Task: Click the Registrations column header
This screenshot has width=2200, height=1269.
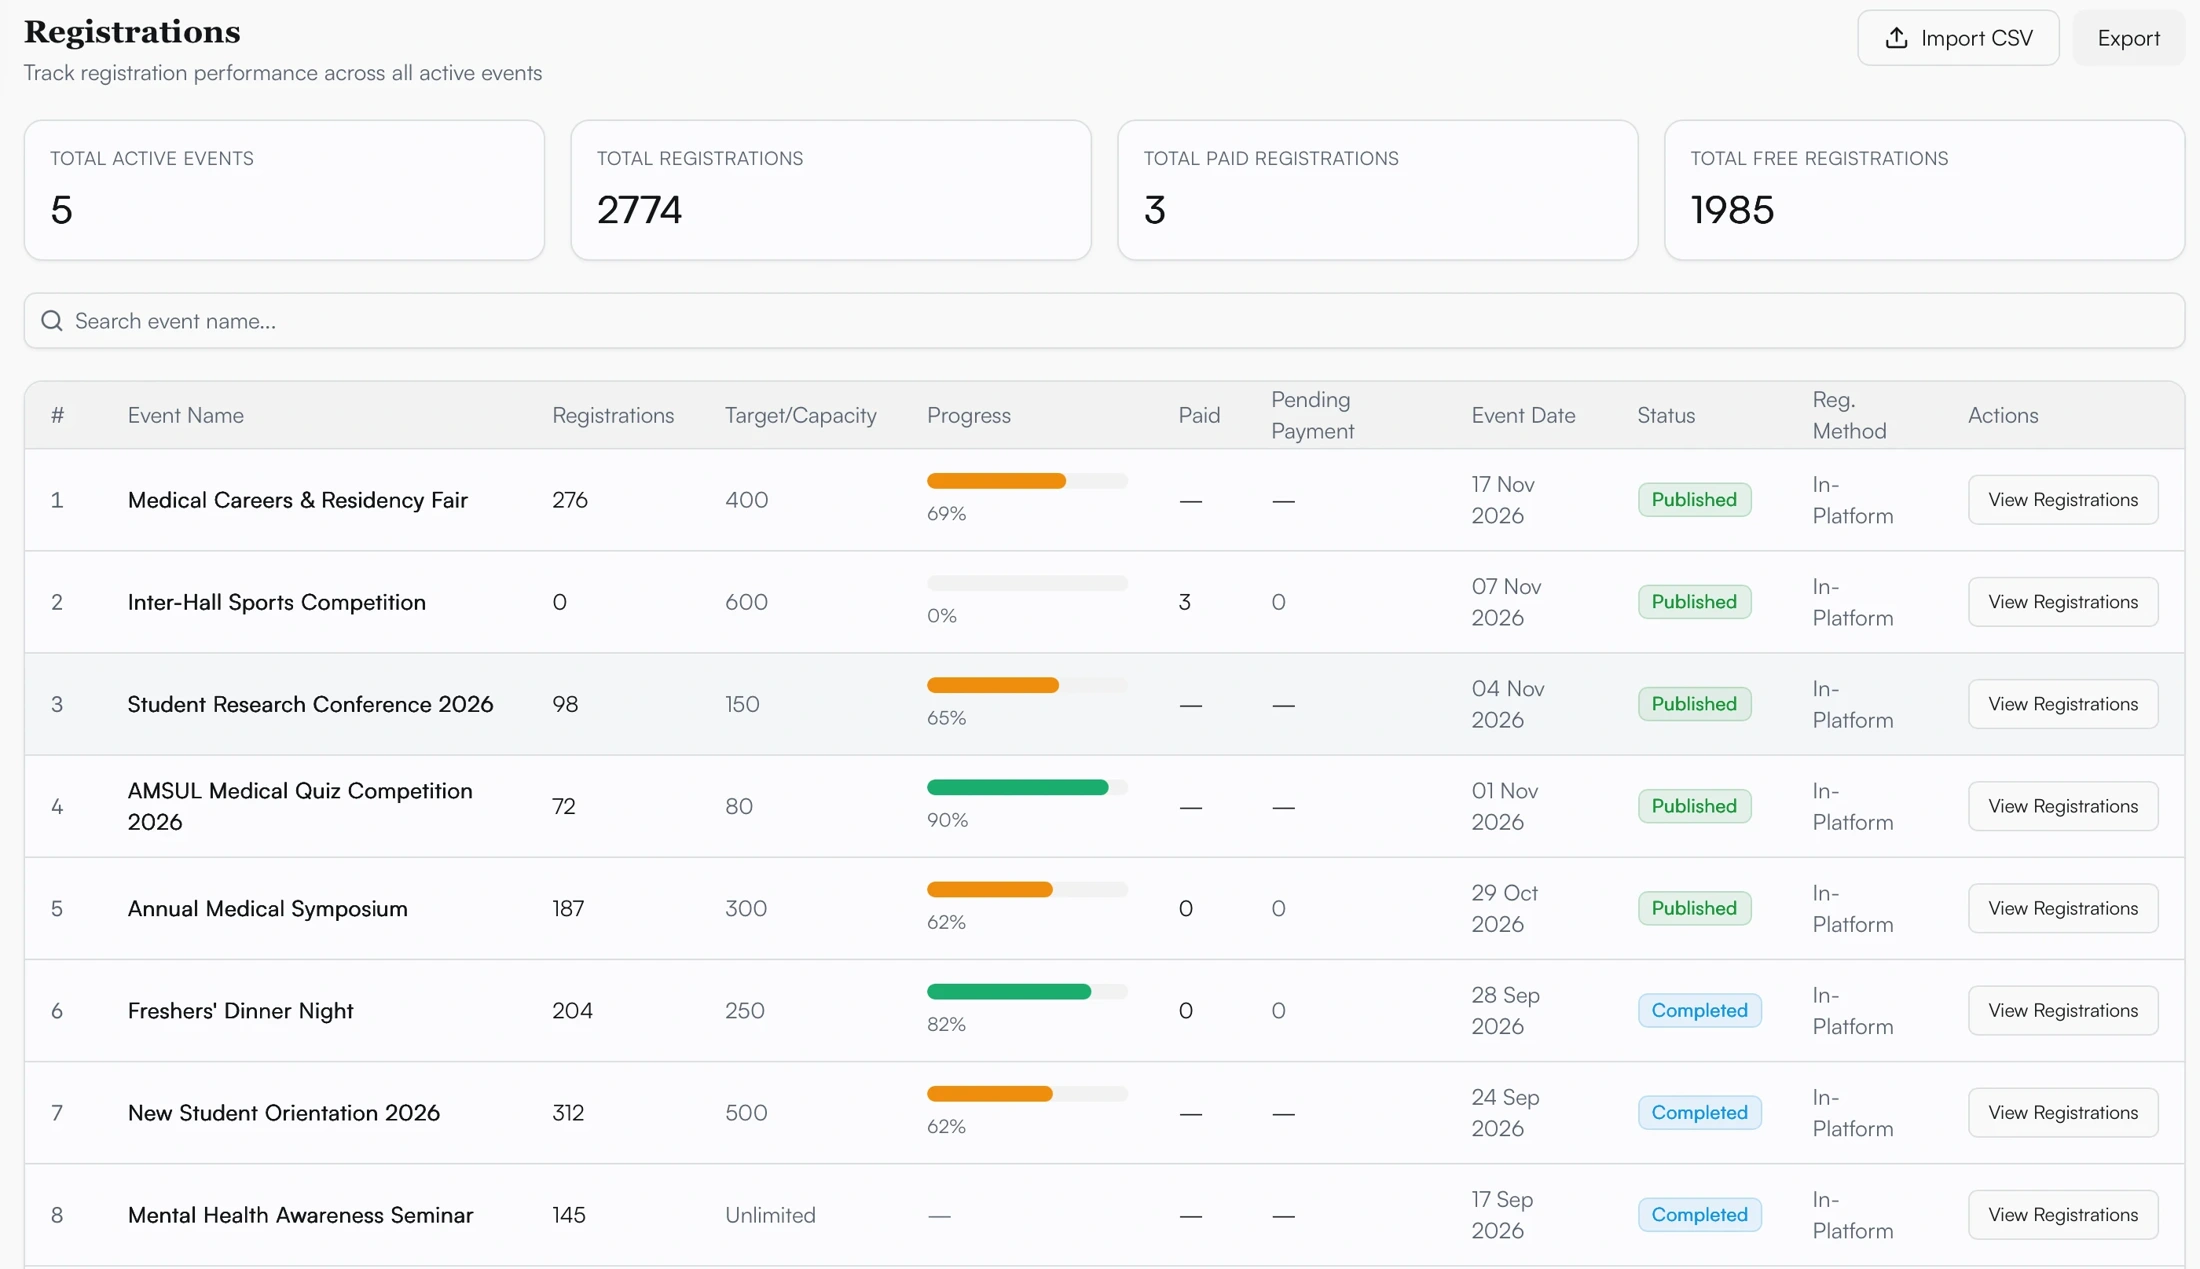Action: click(613, 415)
